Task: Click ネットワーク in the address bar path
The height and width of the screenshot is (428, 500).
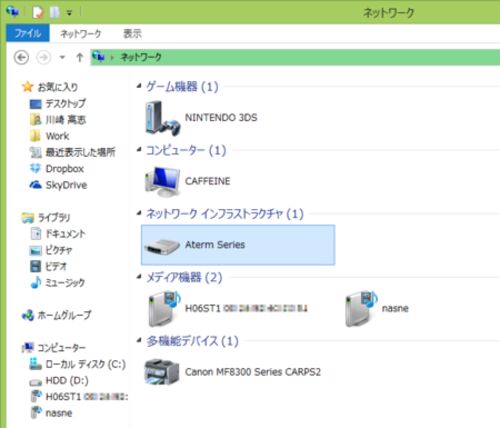Action: [141, 57]
